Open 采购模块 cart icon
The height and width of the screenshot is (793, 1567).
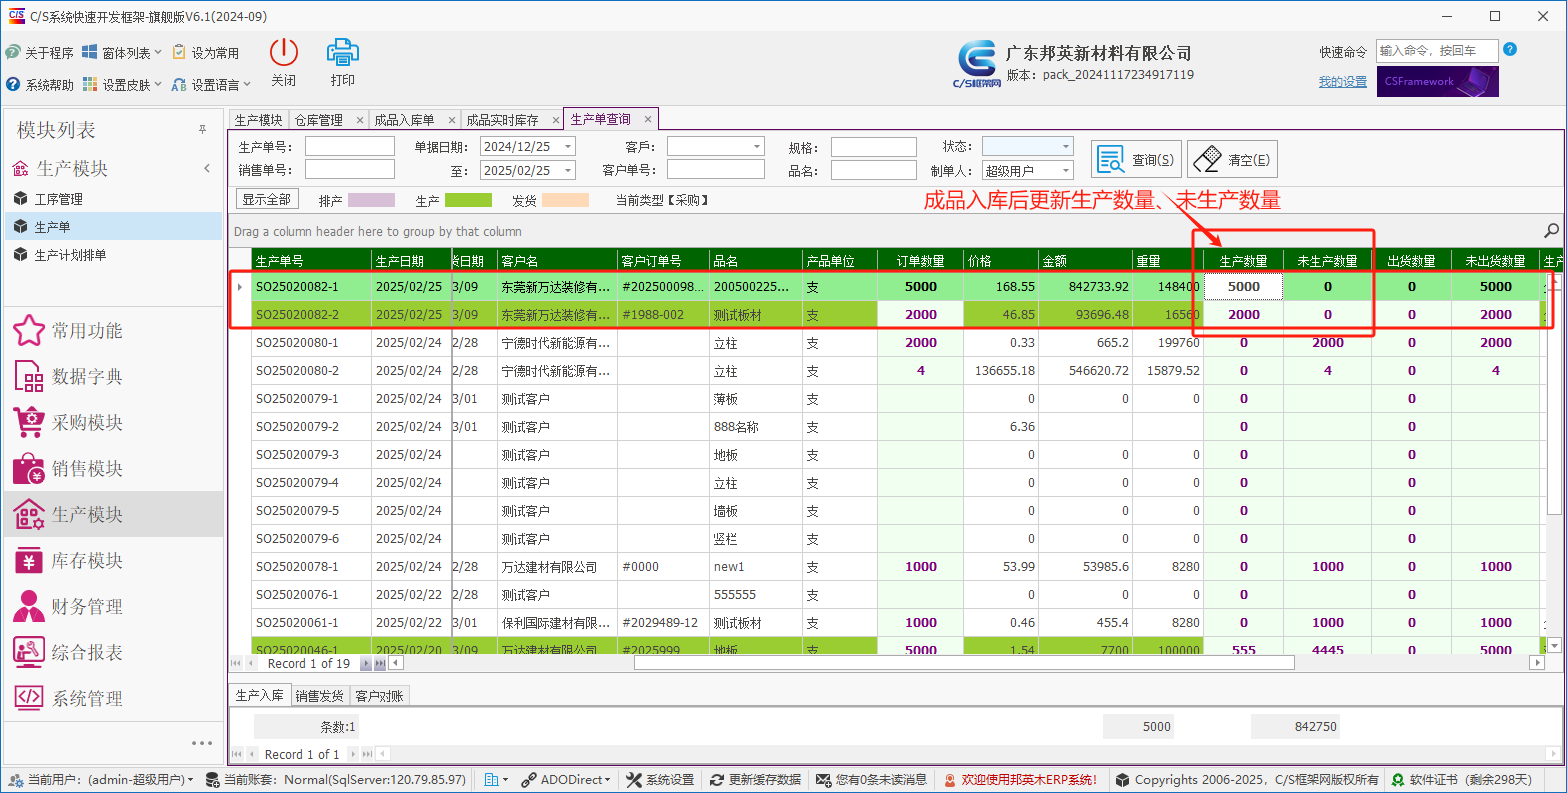point(28,423)
